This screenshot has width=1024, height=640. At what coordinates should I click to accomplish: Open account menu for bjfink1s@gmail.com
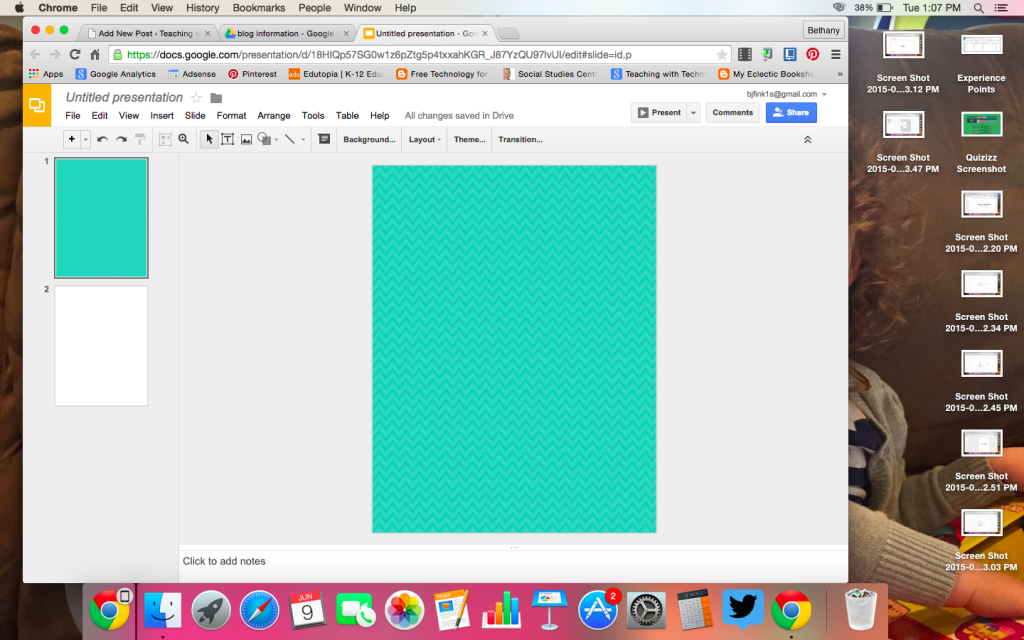click(786, 94)
